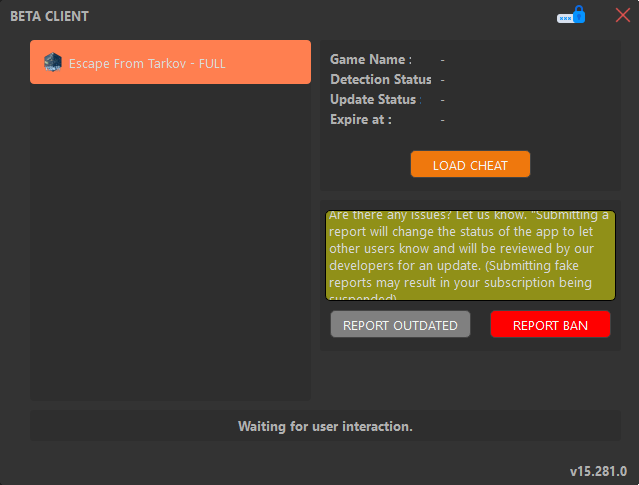
Task: Click the Waiting for user interaction status bar
Action: click(x=325, y=426)
